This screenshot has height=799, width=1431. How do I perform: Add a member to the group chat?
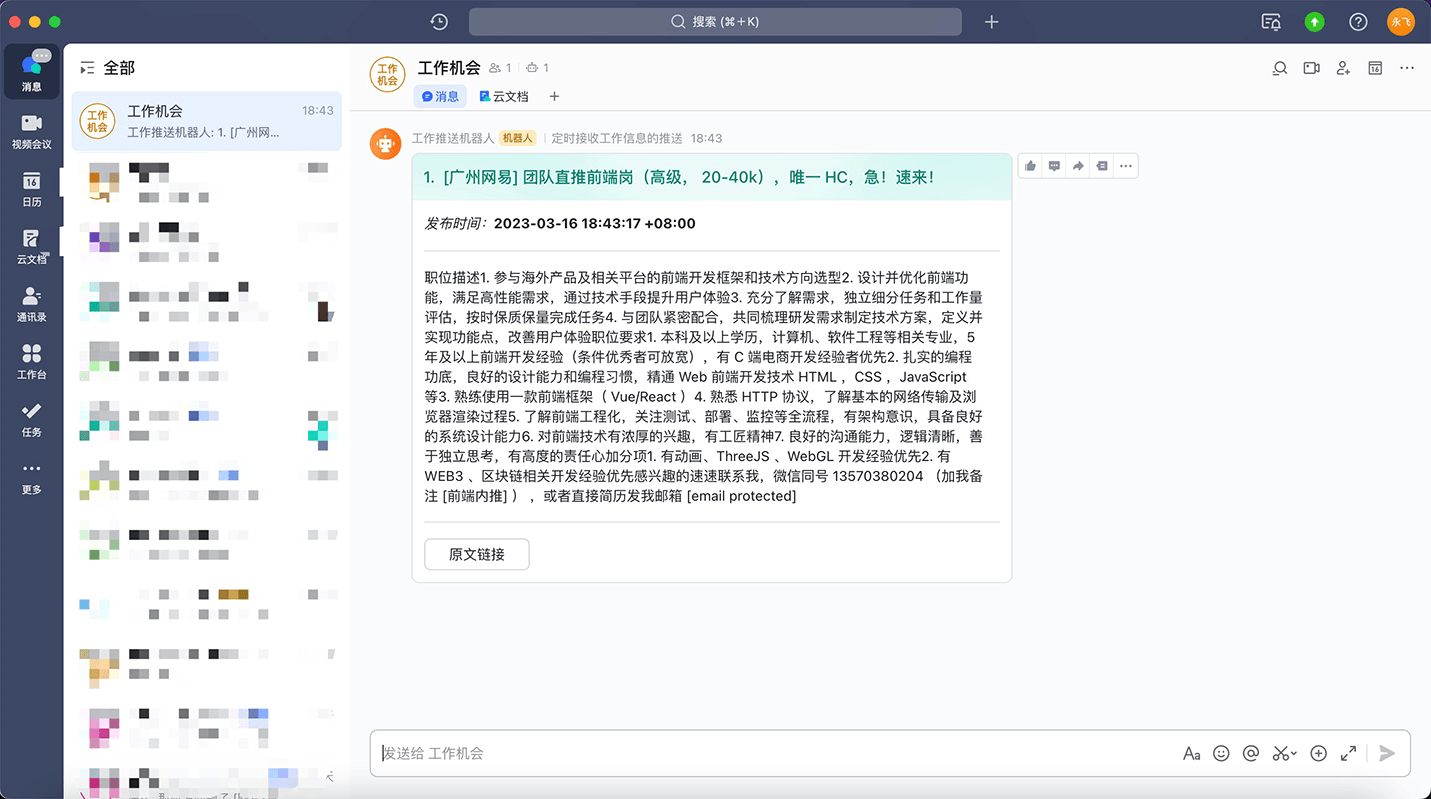pyautogui.click(x=1343, y=68)
